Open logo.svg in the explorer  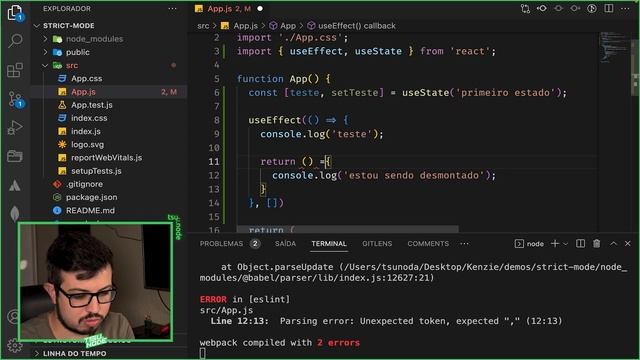[x=87, y=144]
